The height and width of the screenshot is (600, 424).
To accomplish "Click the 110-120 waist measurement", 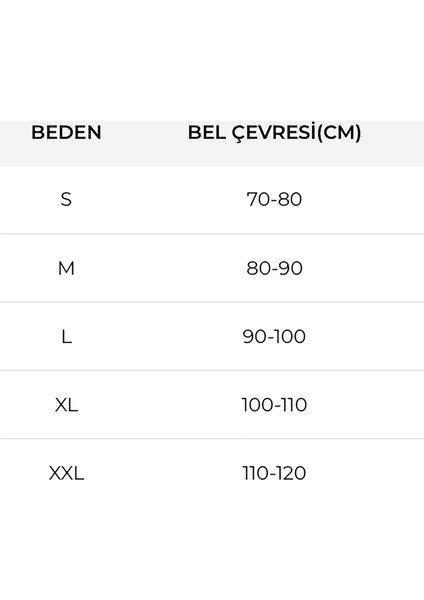I will [274, 473].
